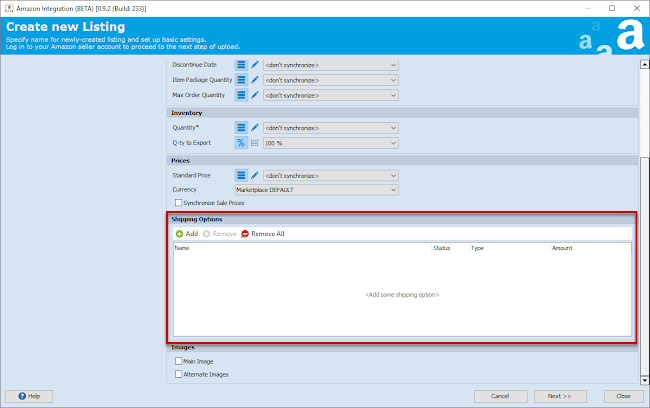Click Status column header in shipping table

click(x=450, y=248)
